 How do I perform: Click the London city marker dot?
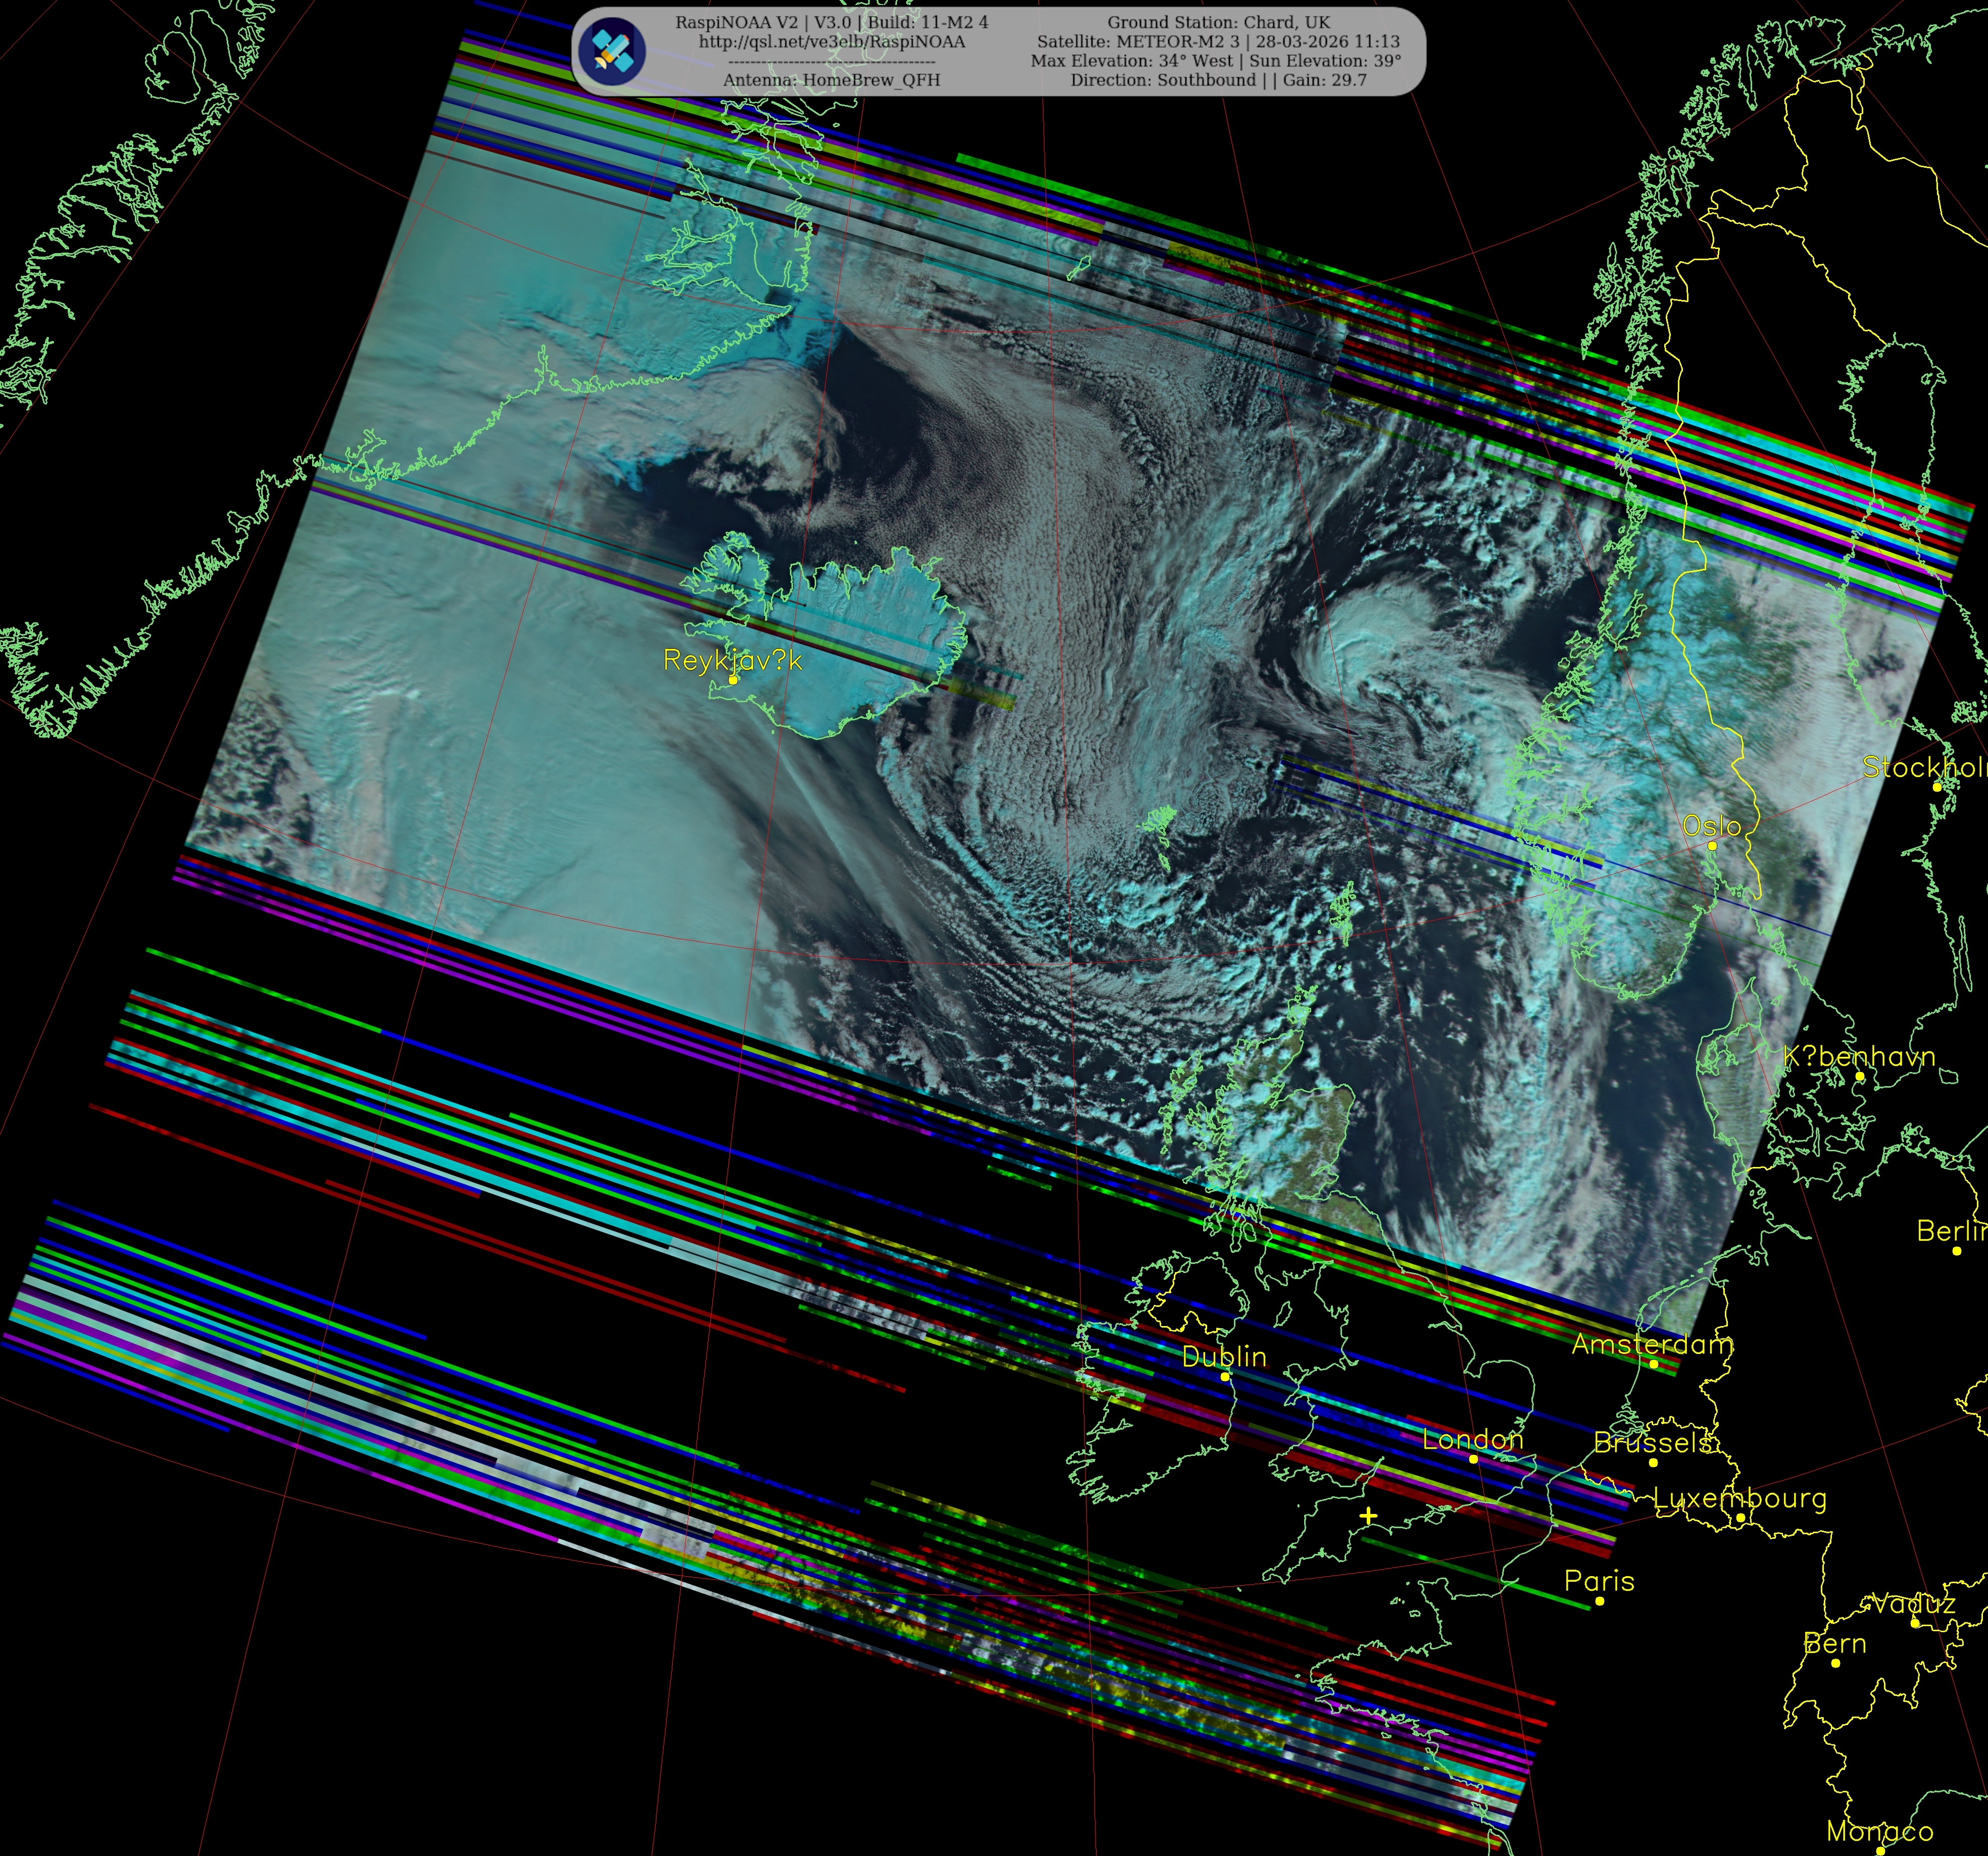click(x=1473, y=1459)
